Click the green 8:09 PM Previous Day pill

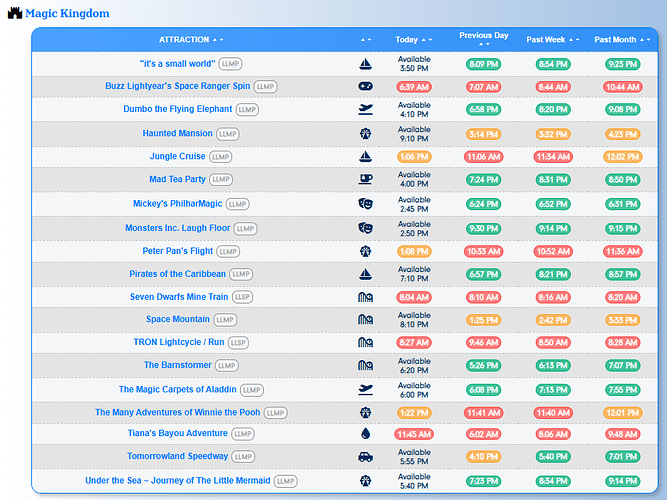pyautogui.click(x=484, y=64)
